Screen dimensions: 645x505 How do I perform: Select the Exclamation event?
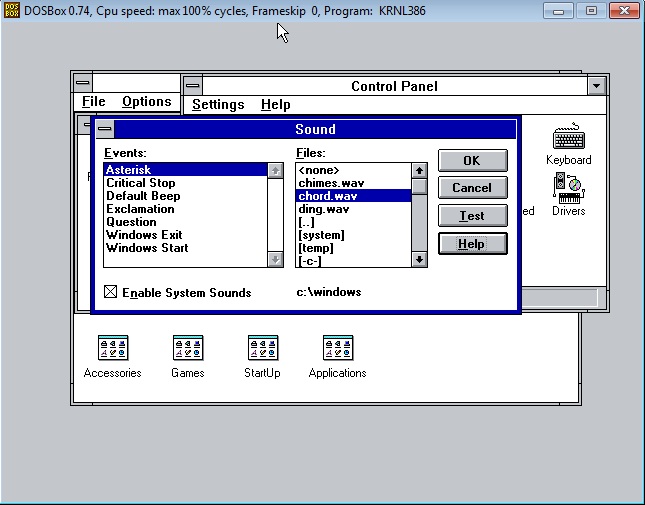(x=186, y=209)
